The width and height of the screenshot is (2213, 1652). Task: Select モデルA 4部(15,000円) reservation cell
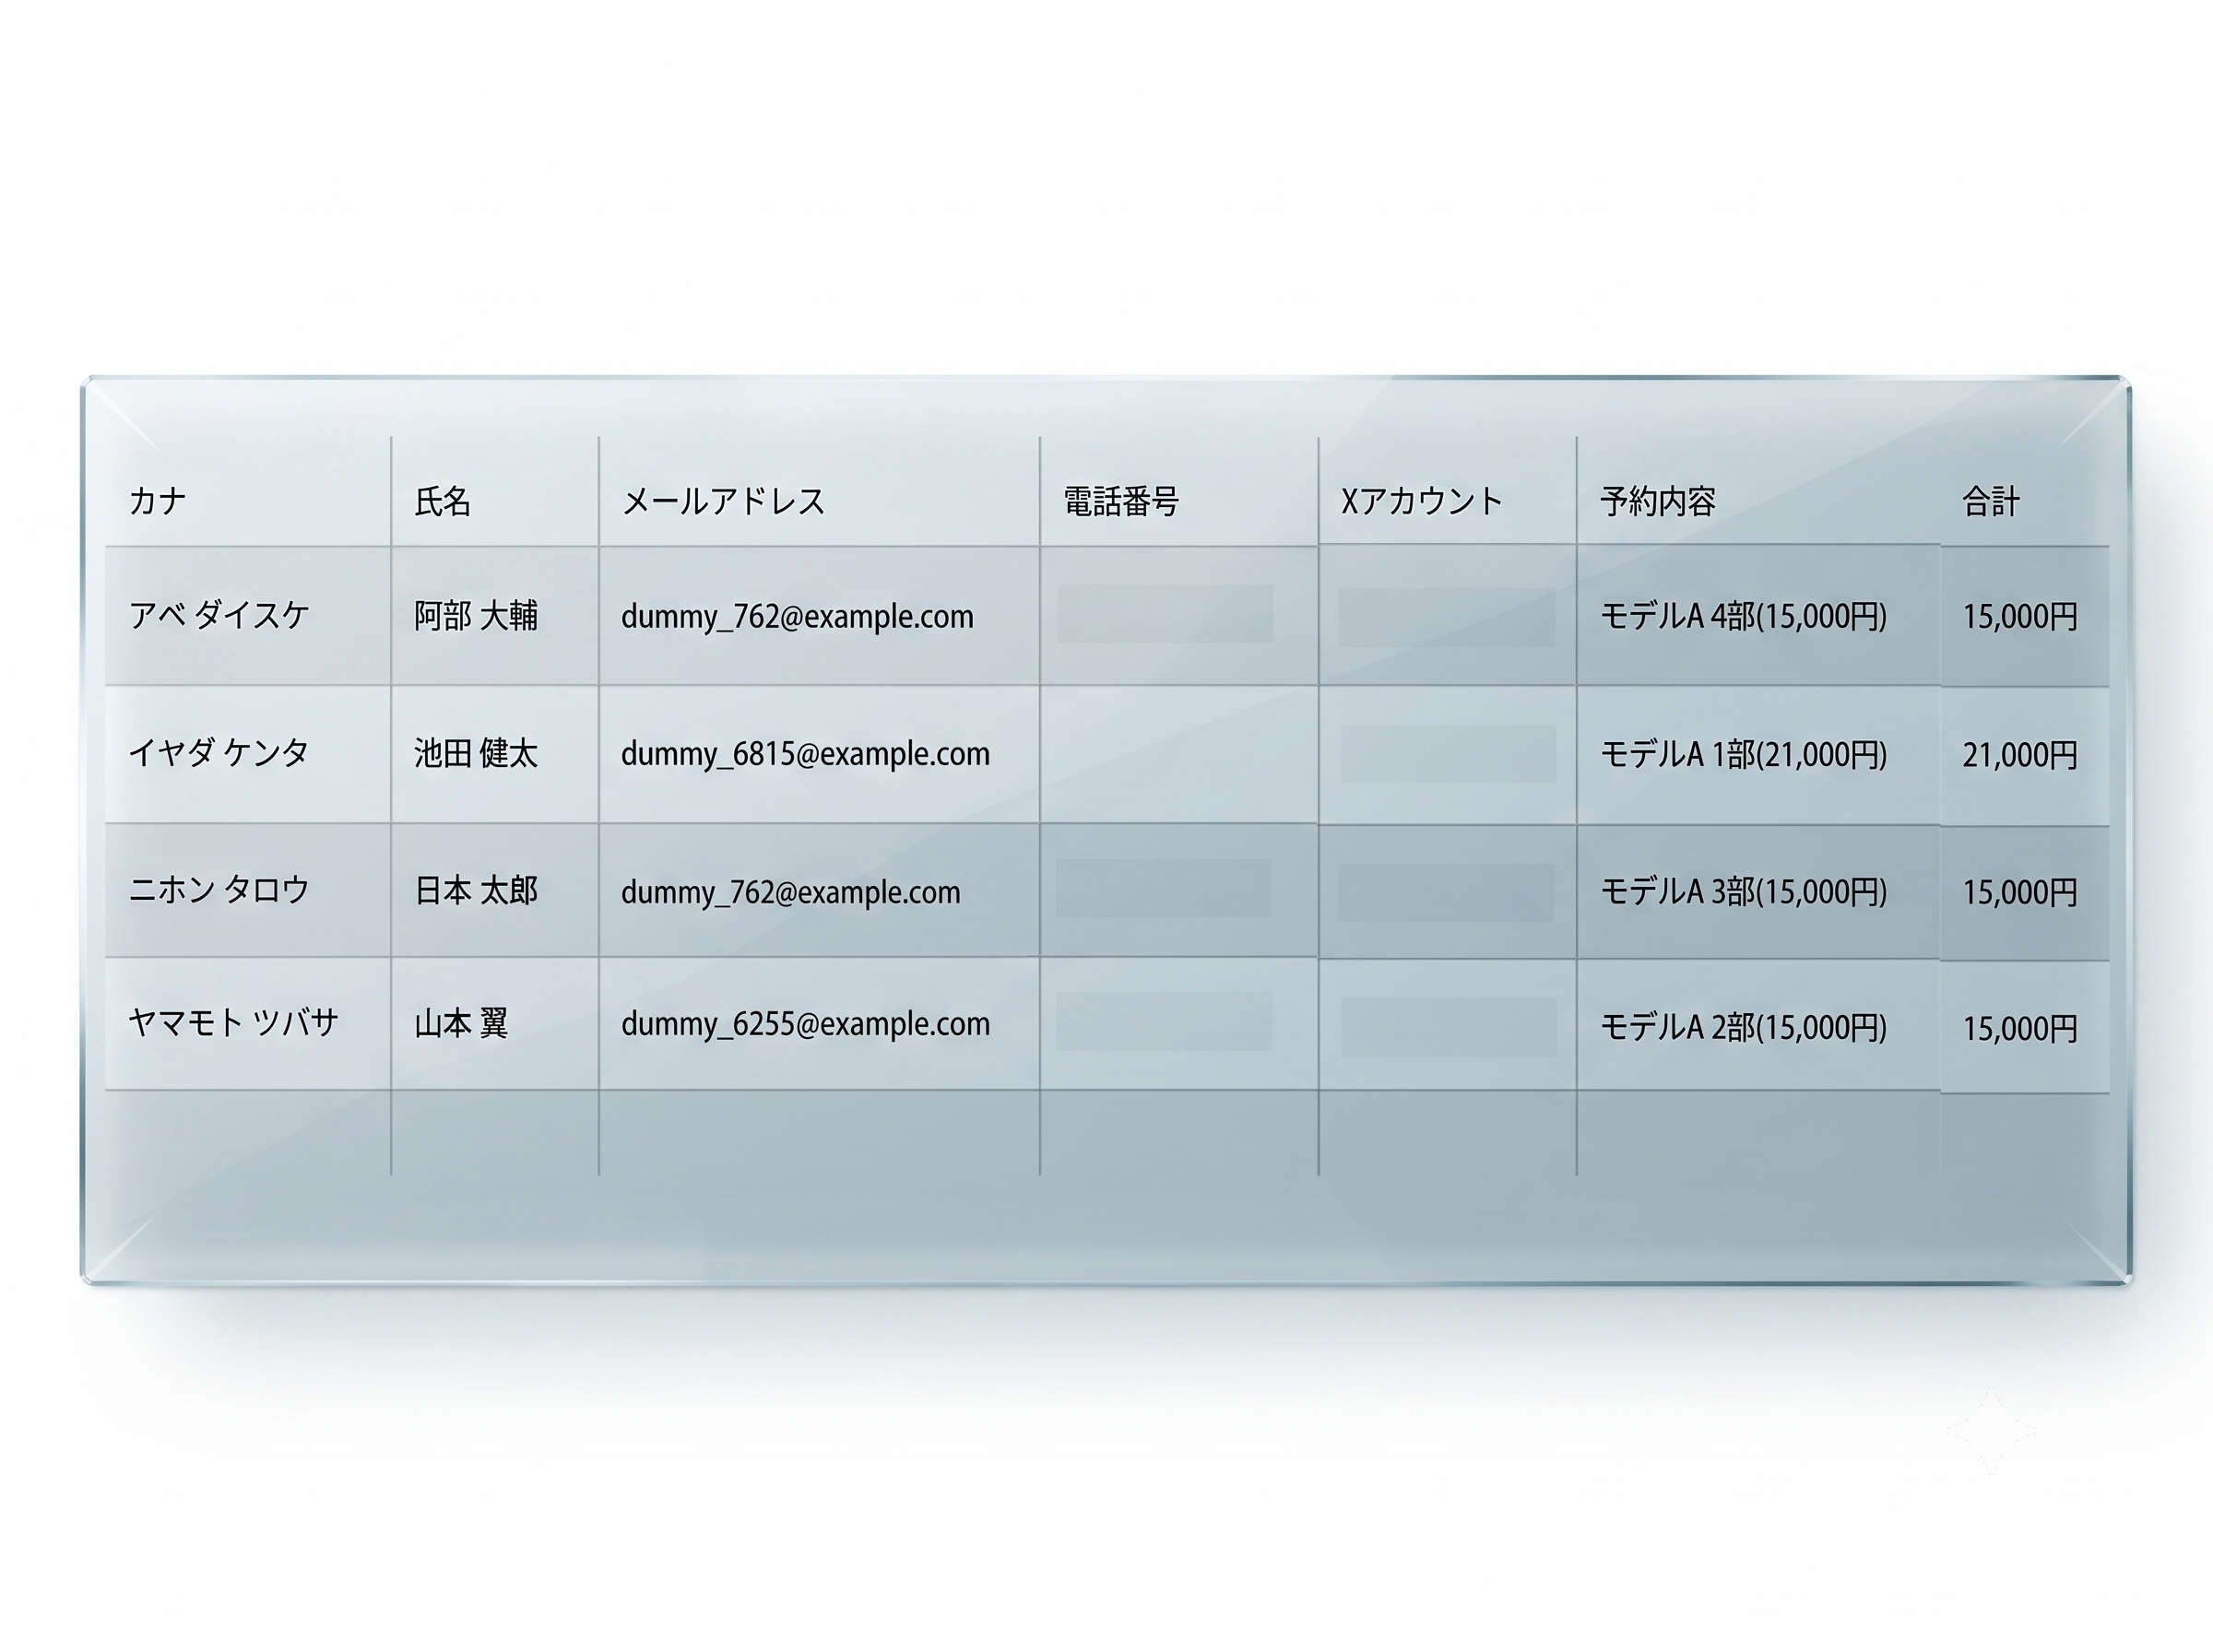pyautogui.click(x=1758, y=616)
